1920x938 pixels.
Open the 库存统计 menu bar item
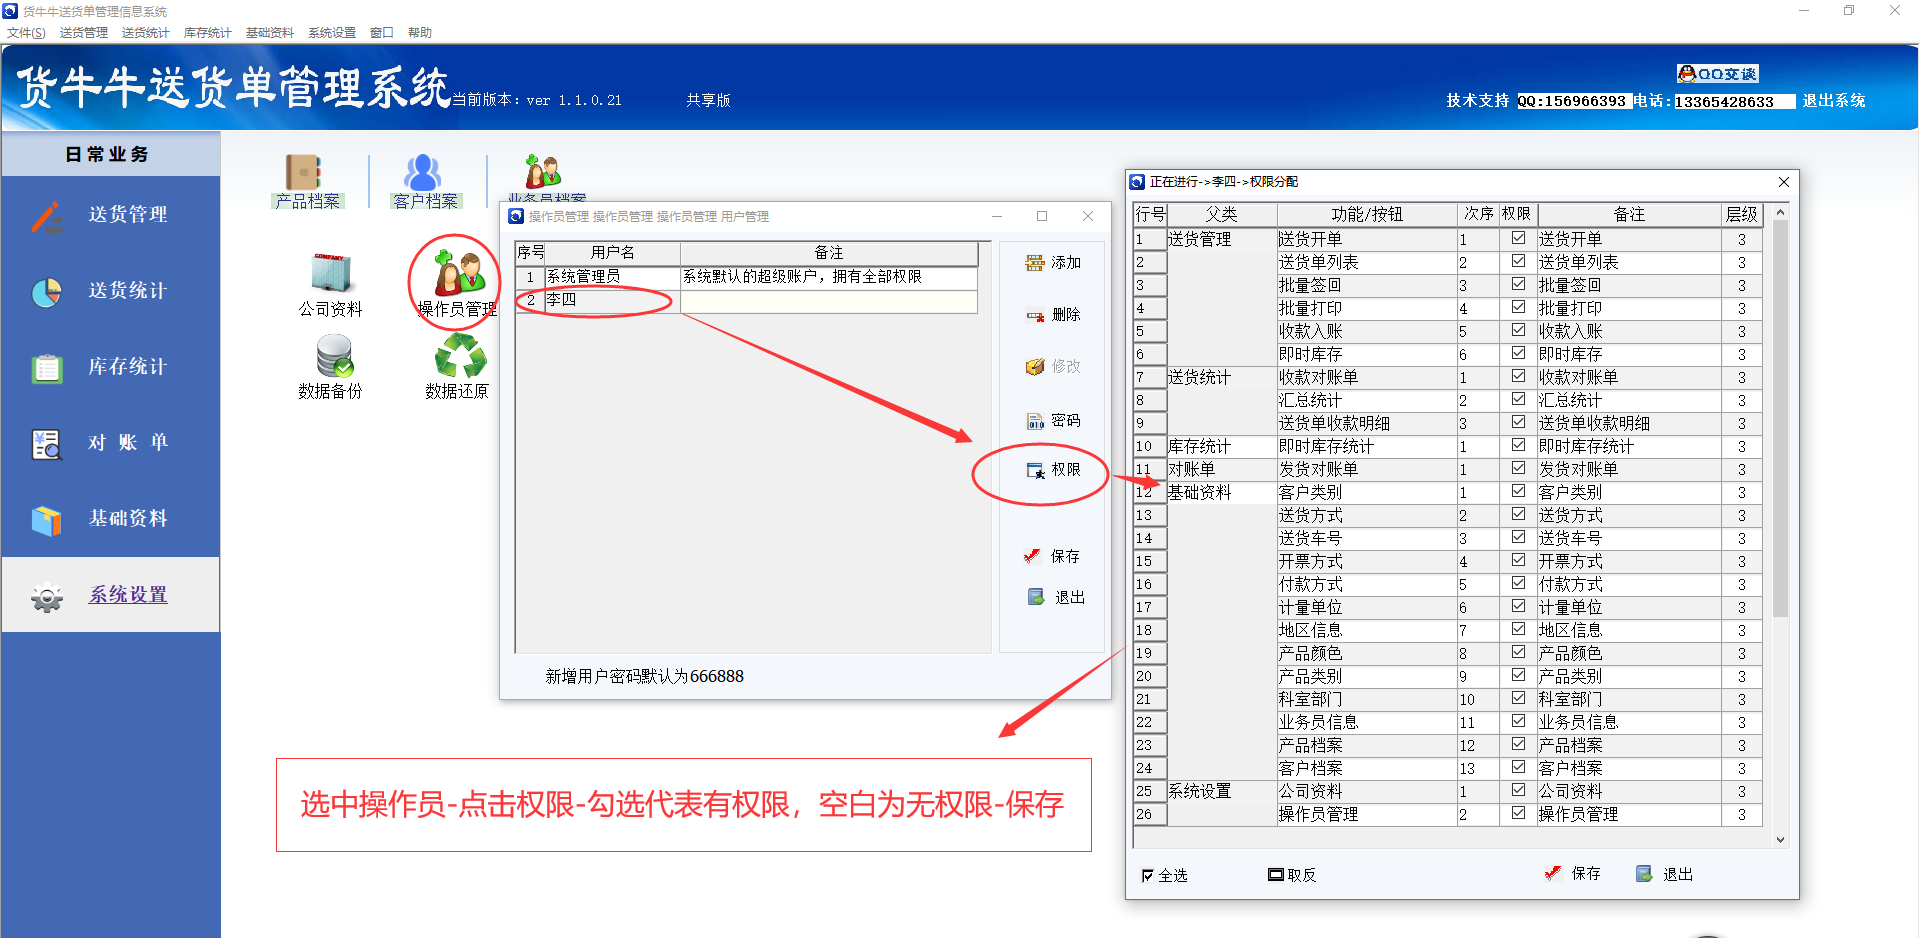pyautogui.click(x=208, y=33)
